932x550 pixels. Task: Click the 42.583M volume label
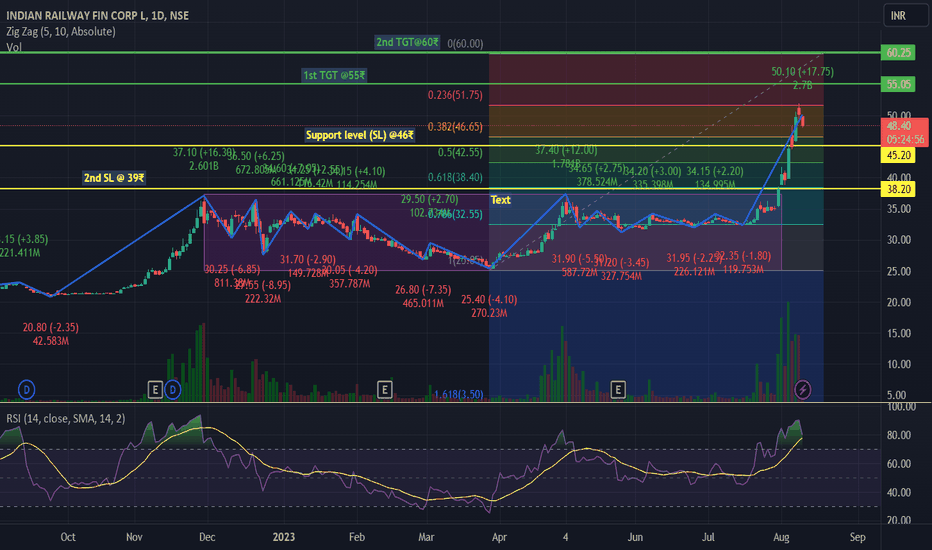tap(51, 341)
